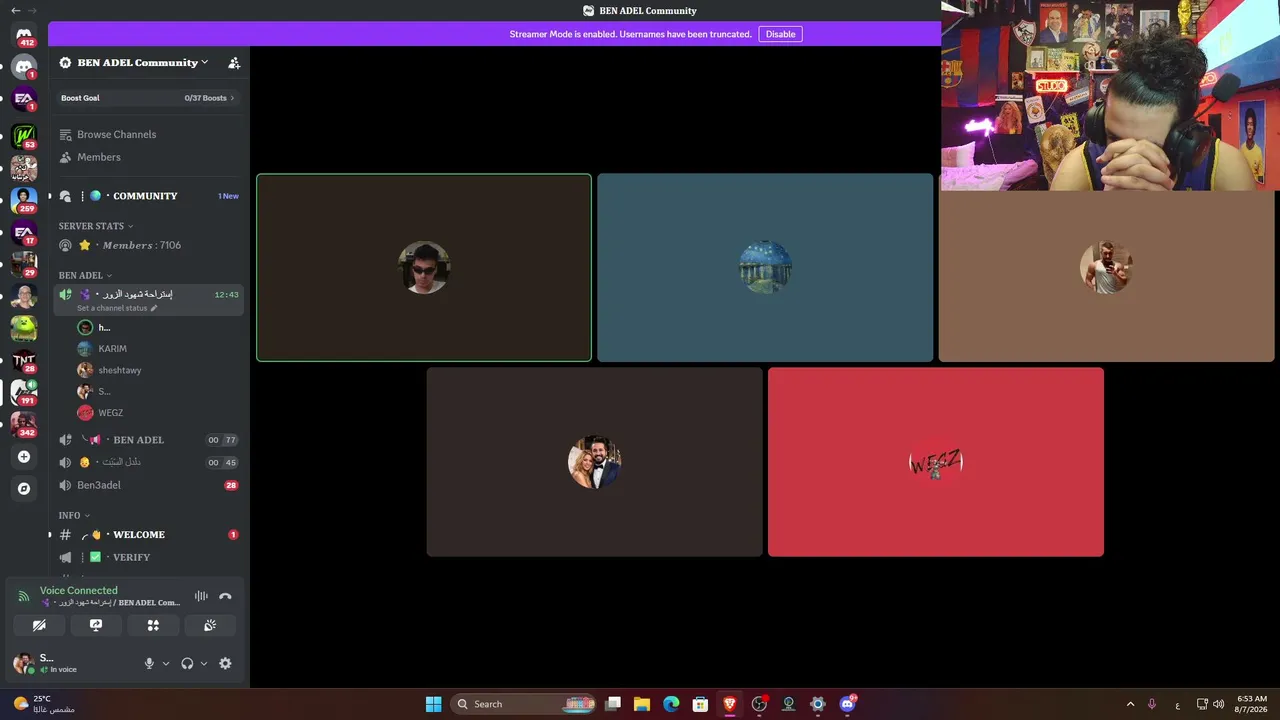Join the voice channel with 00/45 limit
The image size is (1280, 720).
point(148,462)
